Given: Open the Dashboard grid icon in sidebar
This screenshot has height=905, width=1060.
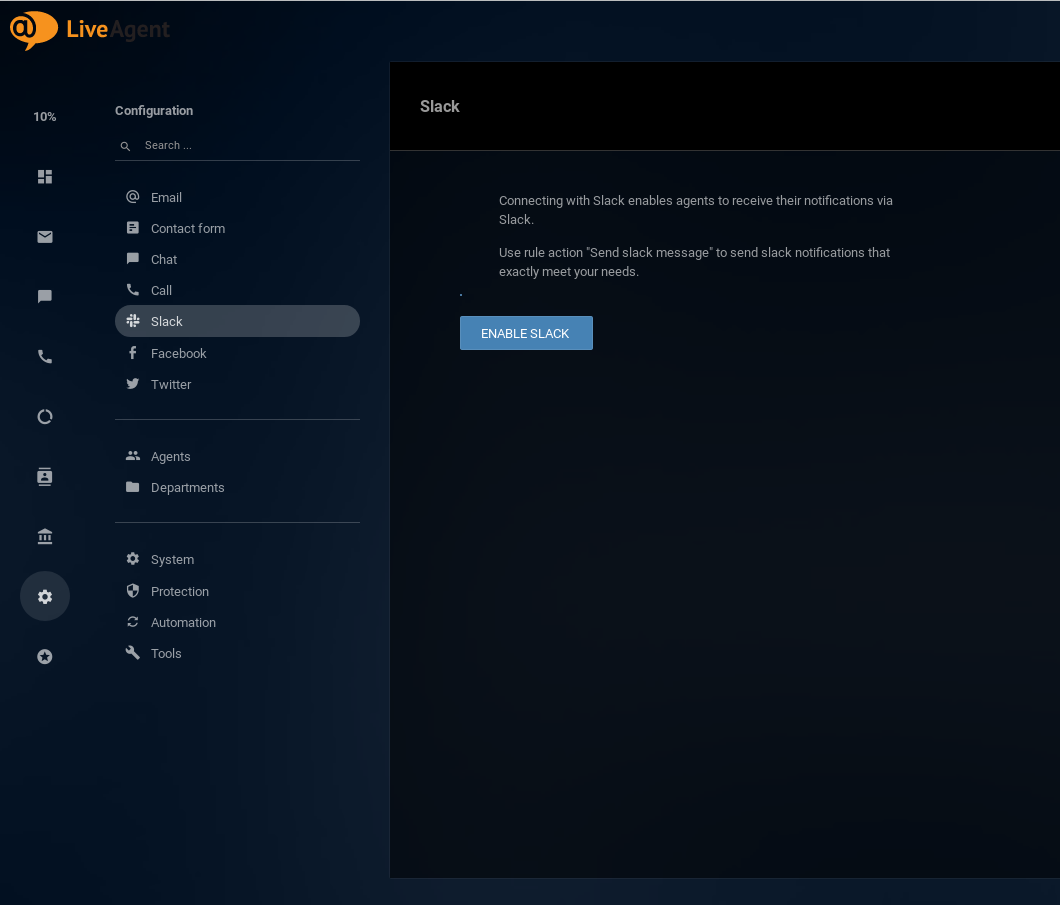Looking at the screenshot, I should pyautogui.click(x=45, y=176).
